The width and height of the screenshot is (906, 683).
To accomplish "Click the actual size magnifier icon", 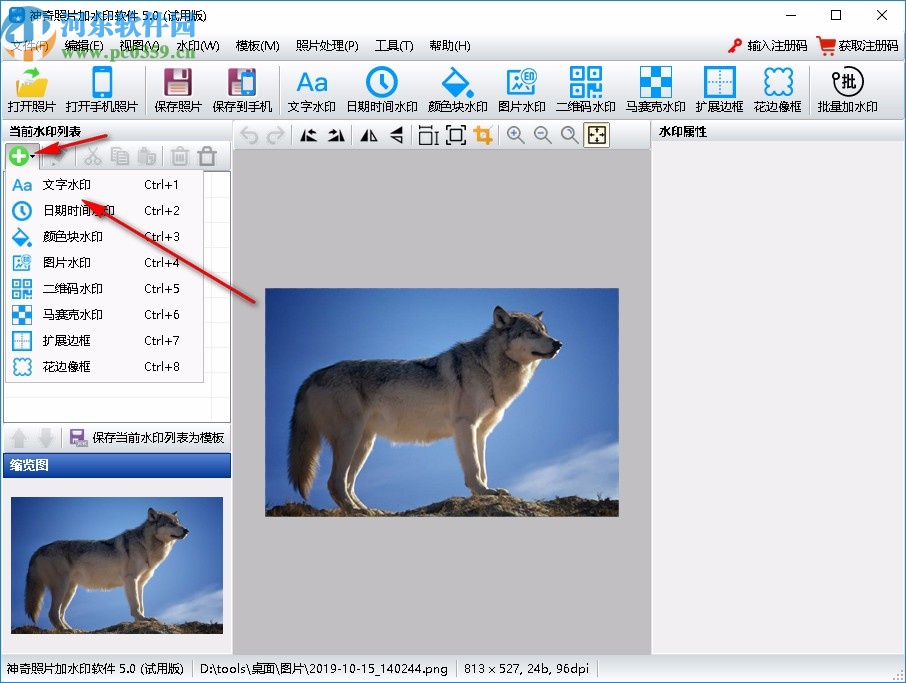I will pyautogui.click(x=570, y=135).
